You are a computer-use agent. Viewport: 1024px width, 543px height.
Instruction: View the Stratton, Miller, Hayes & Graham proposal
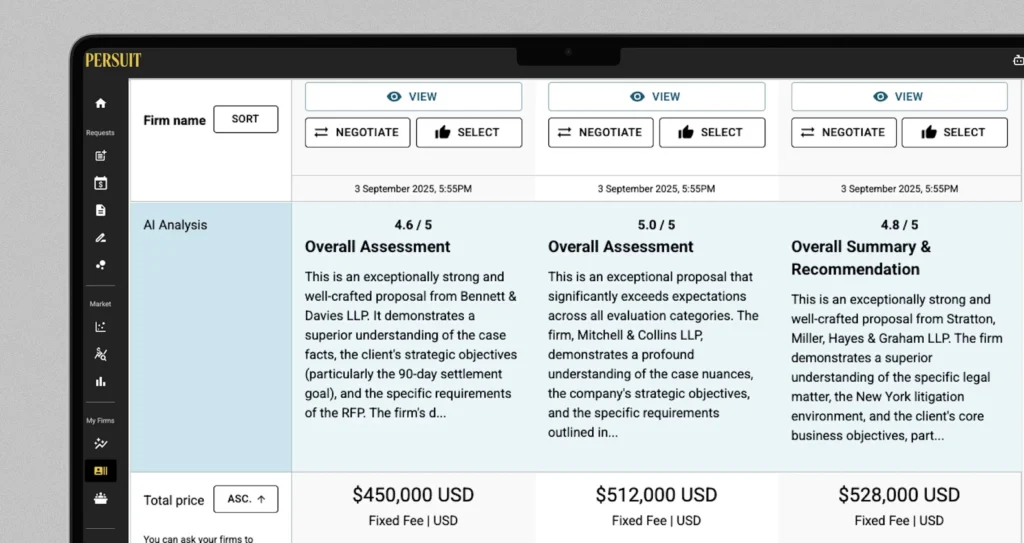[899, 97]
